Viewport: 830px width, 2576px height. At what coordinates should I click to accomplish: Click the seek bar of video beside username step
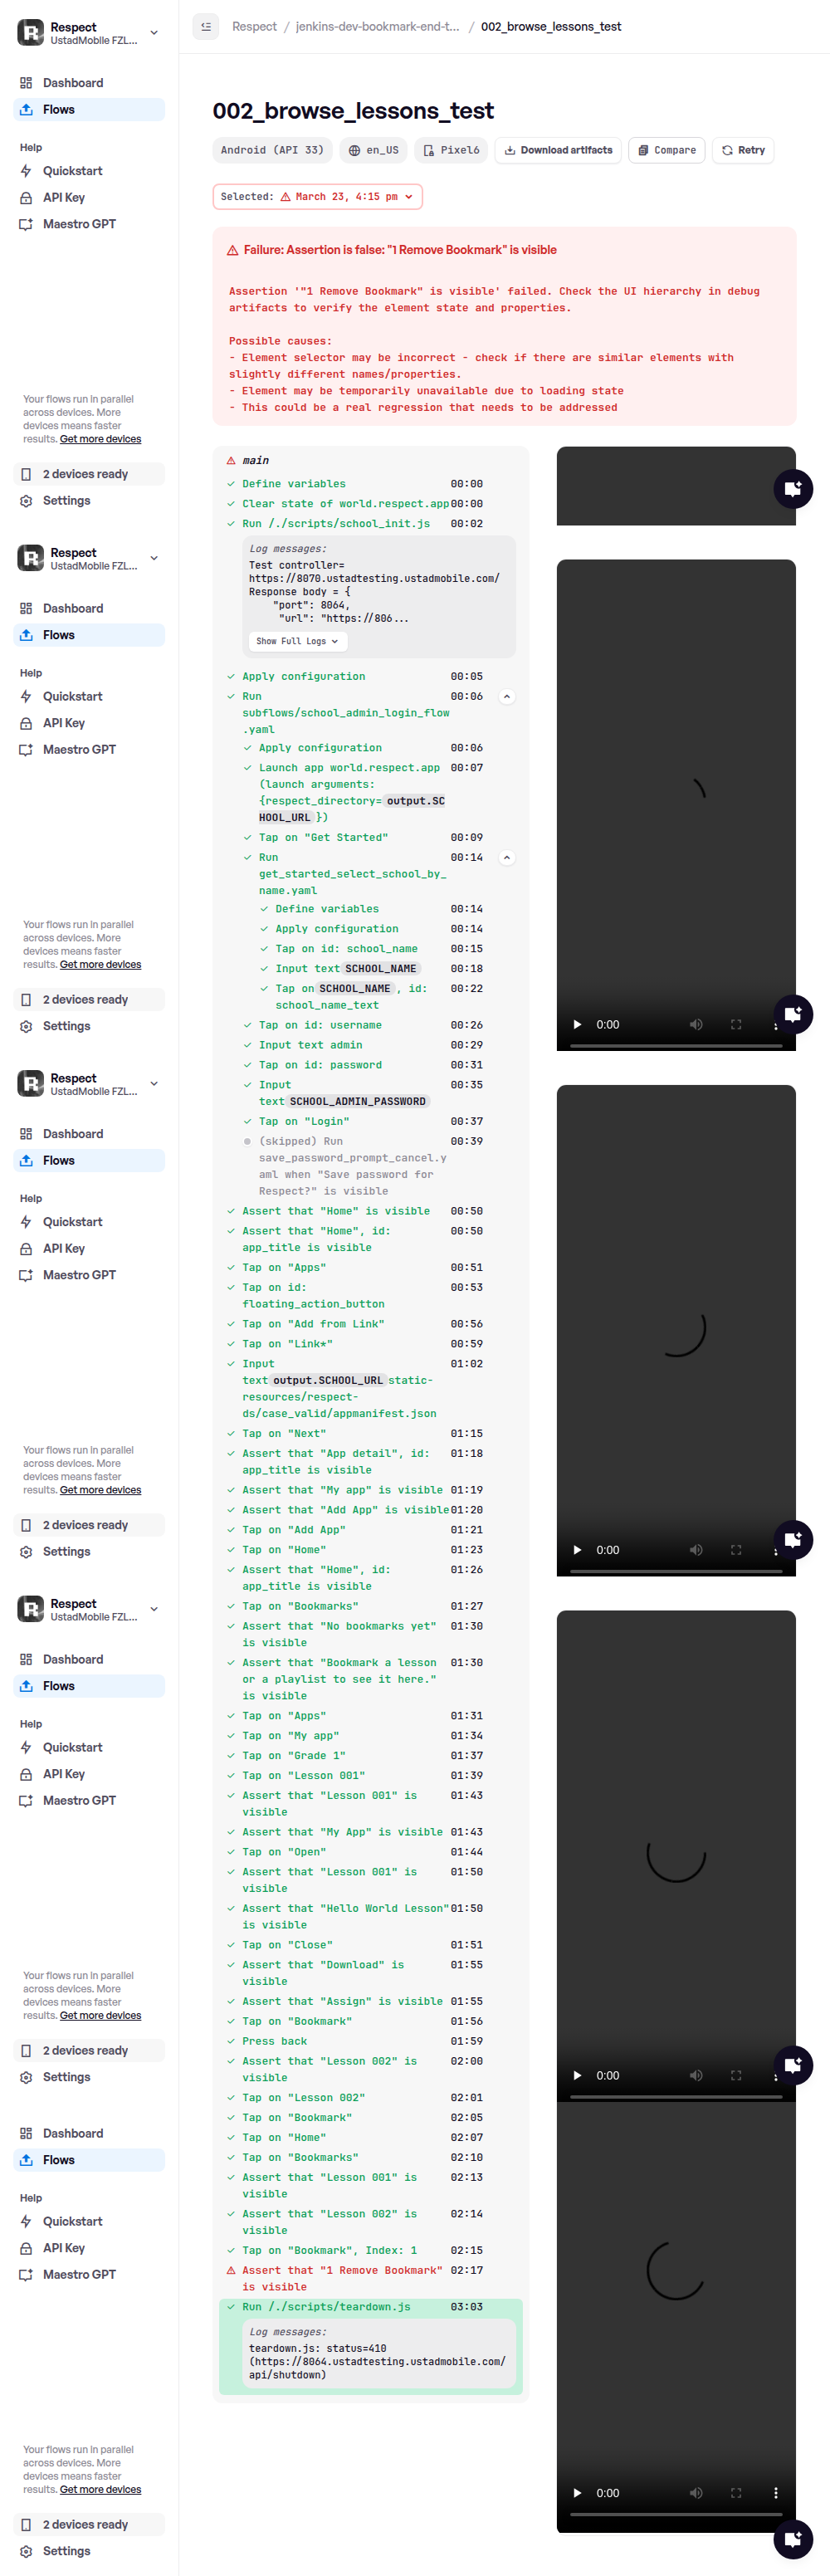(675, 1046)
